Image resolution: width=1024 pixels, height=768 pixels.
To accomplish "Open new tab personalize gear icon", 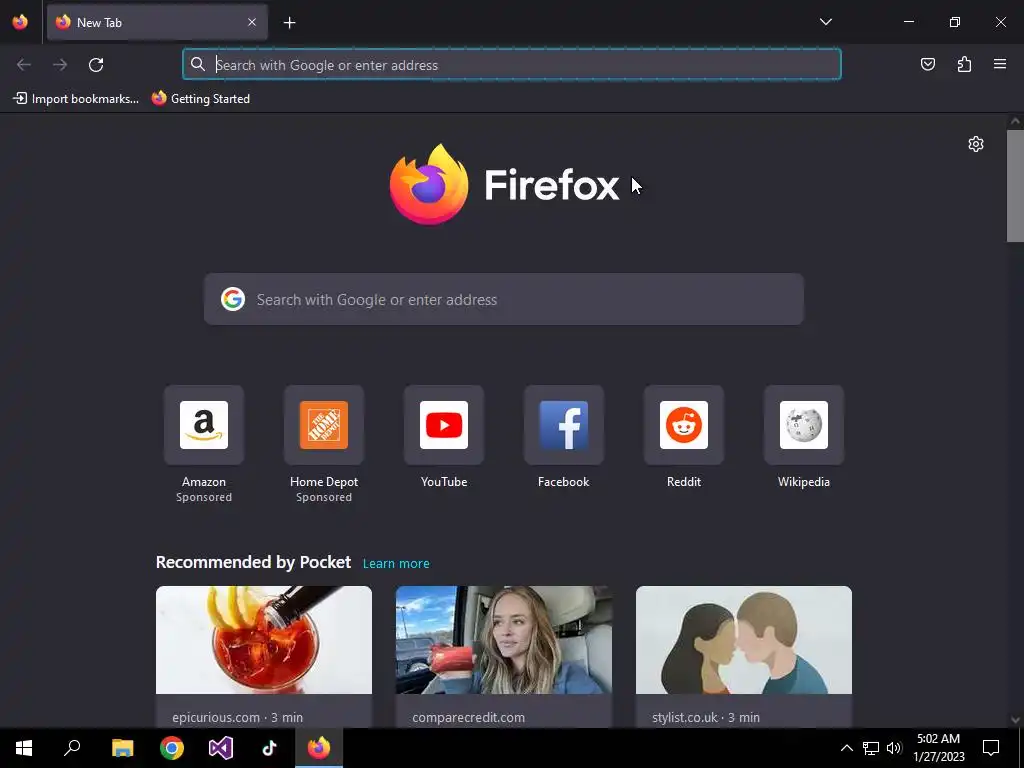I will (976, 144).
